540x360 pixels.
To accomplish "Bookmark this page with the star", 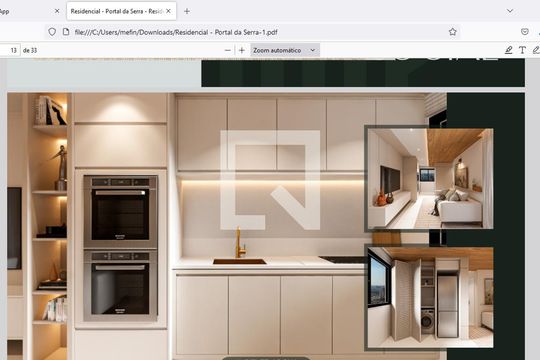I will (453, 32).
